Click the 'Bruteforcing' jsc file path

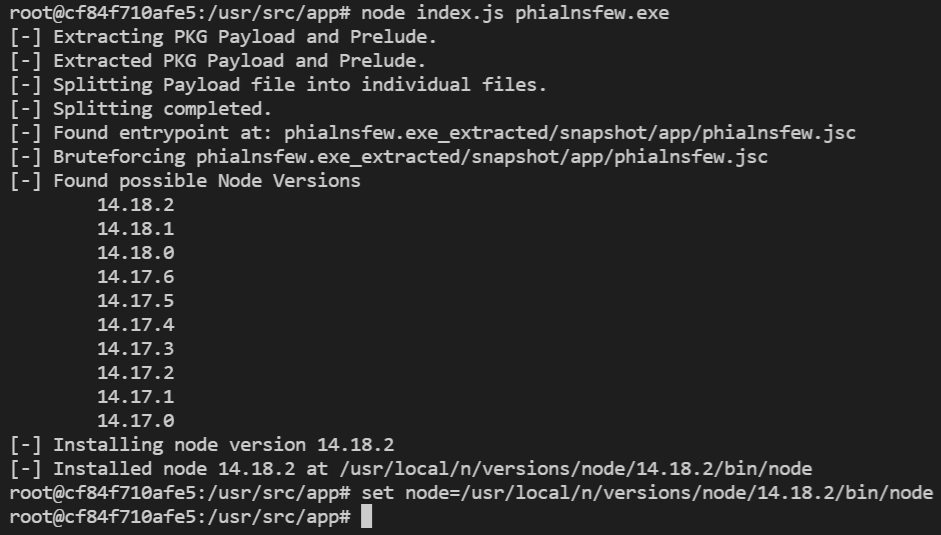pos(482,157)
